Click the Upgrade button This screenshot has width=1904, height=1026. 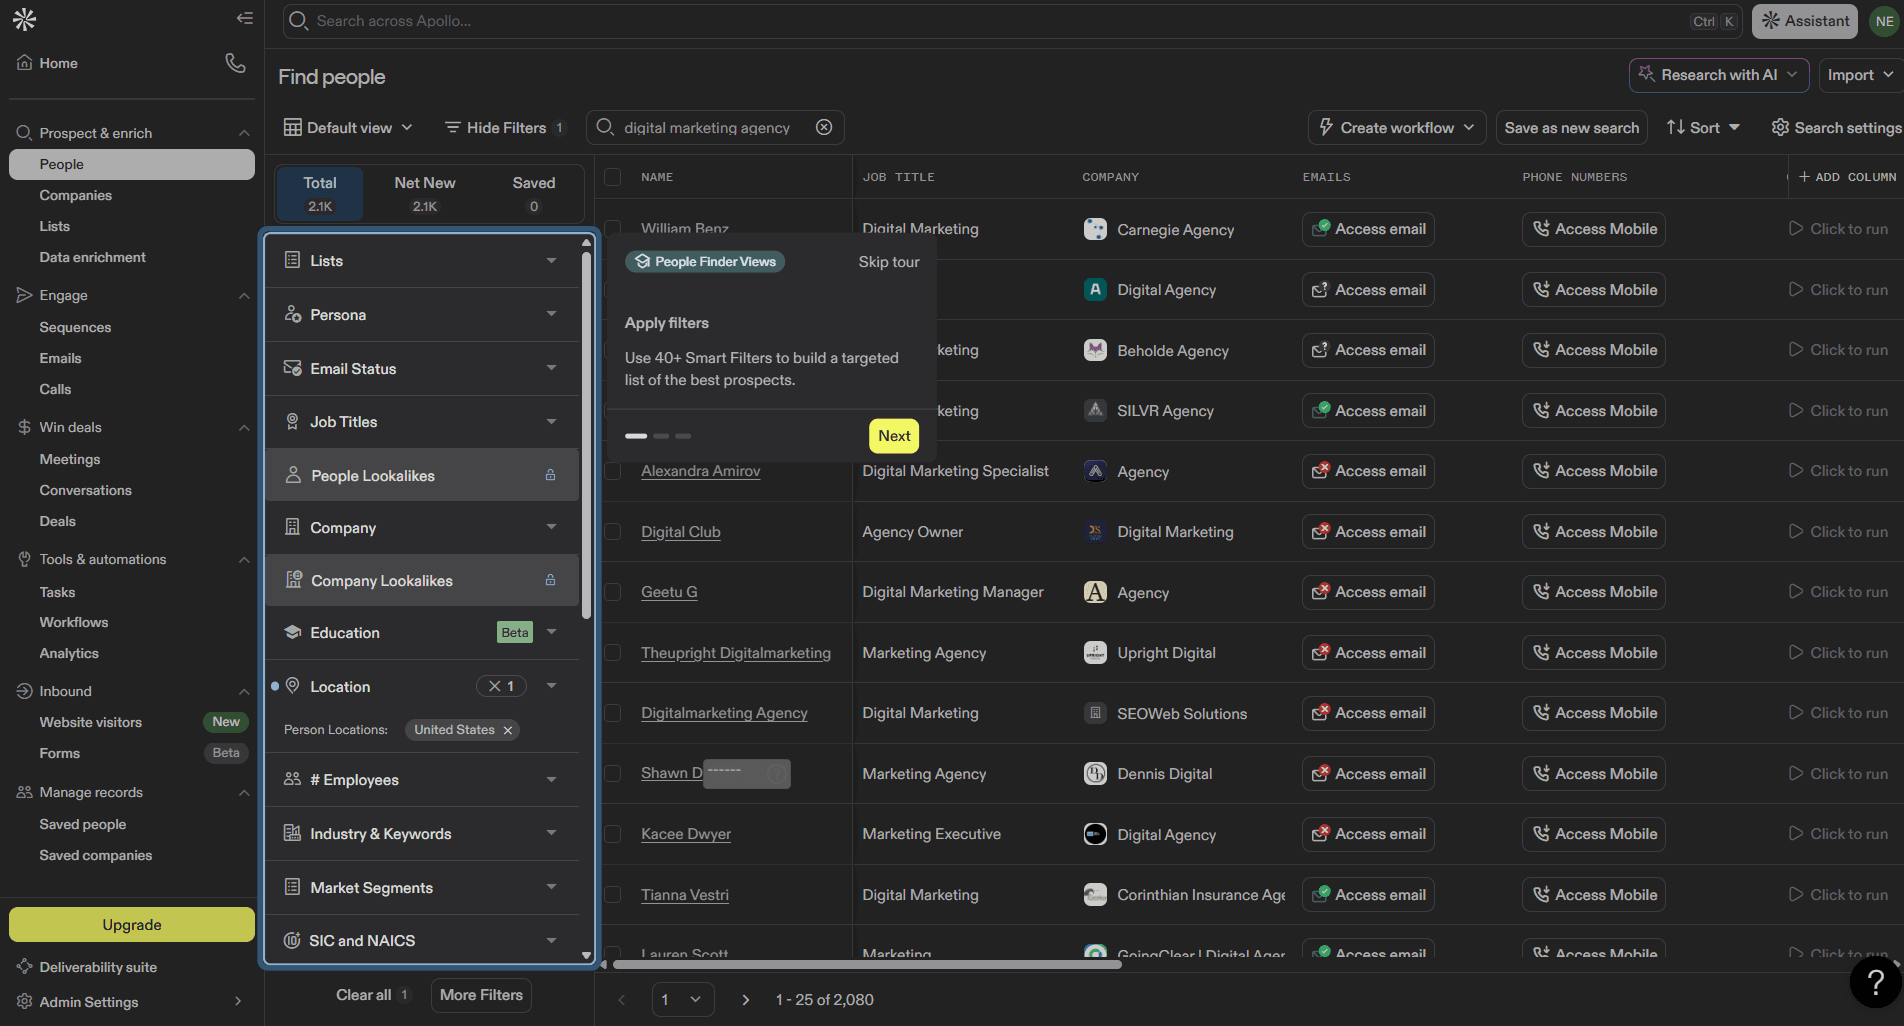pos(132,924)
